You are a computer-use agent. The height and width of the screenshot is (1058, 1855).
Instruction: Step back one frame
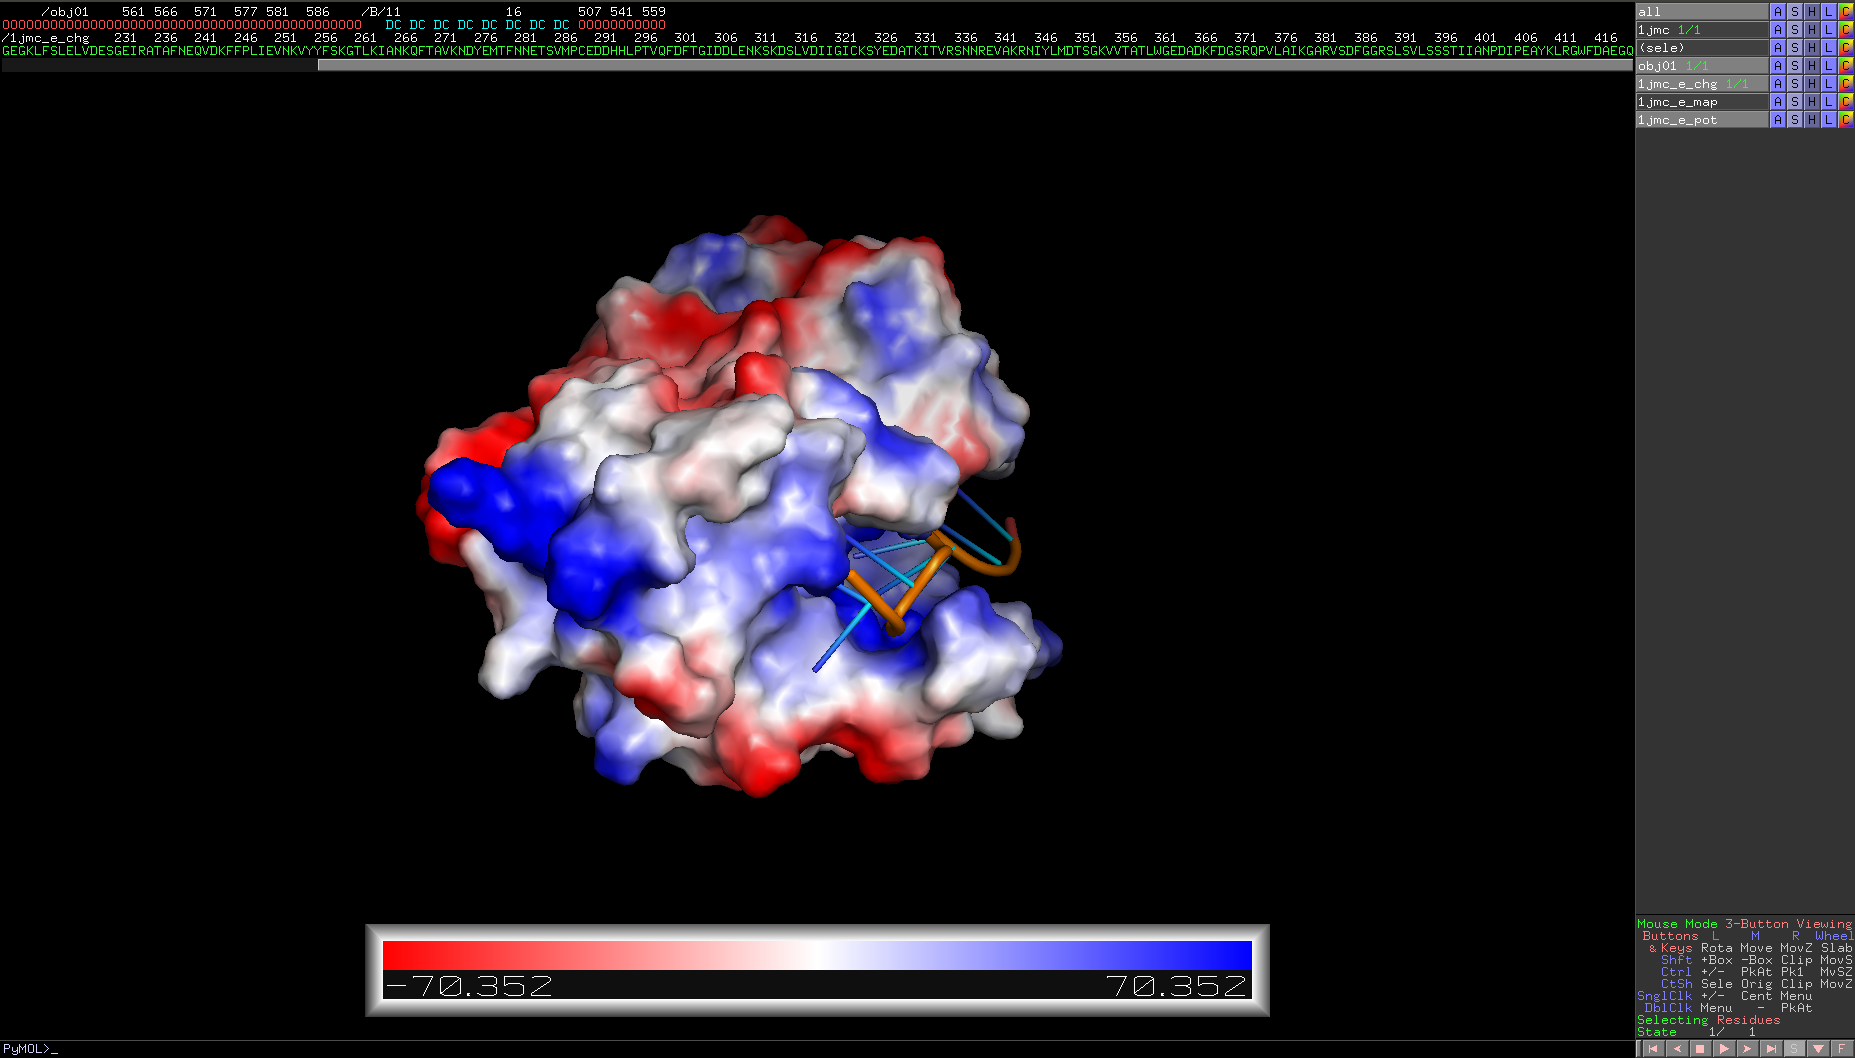point(1677,1049)
